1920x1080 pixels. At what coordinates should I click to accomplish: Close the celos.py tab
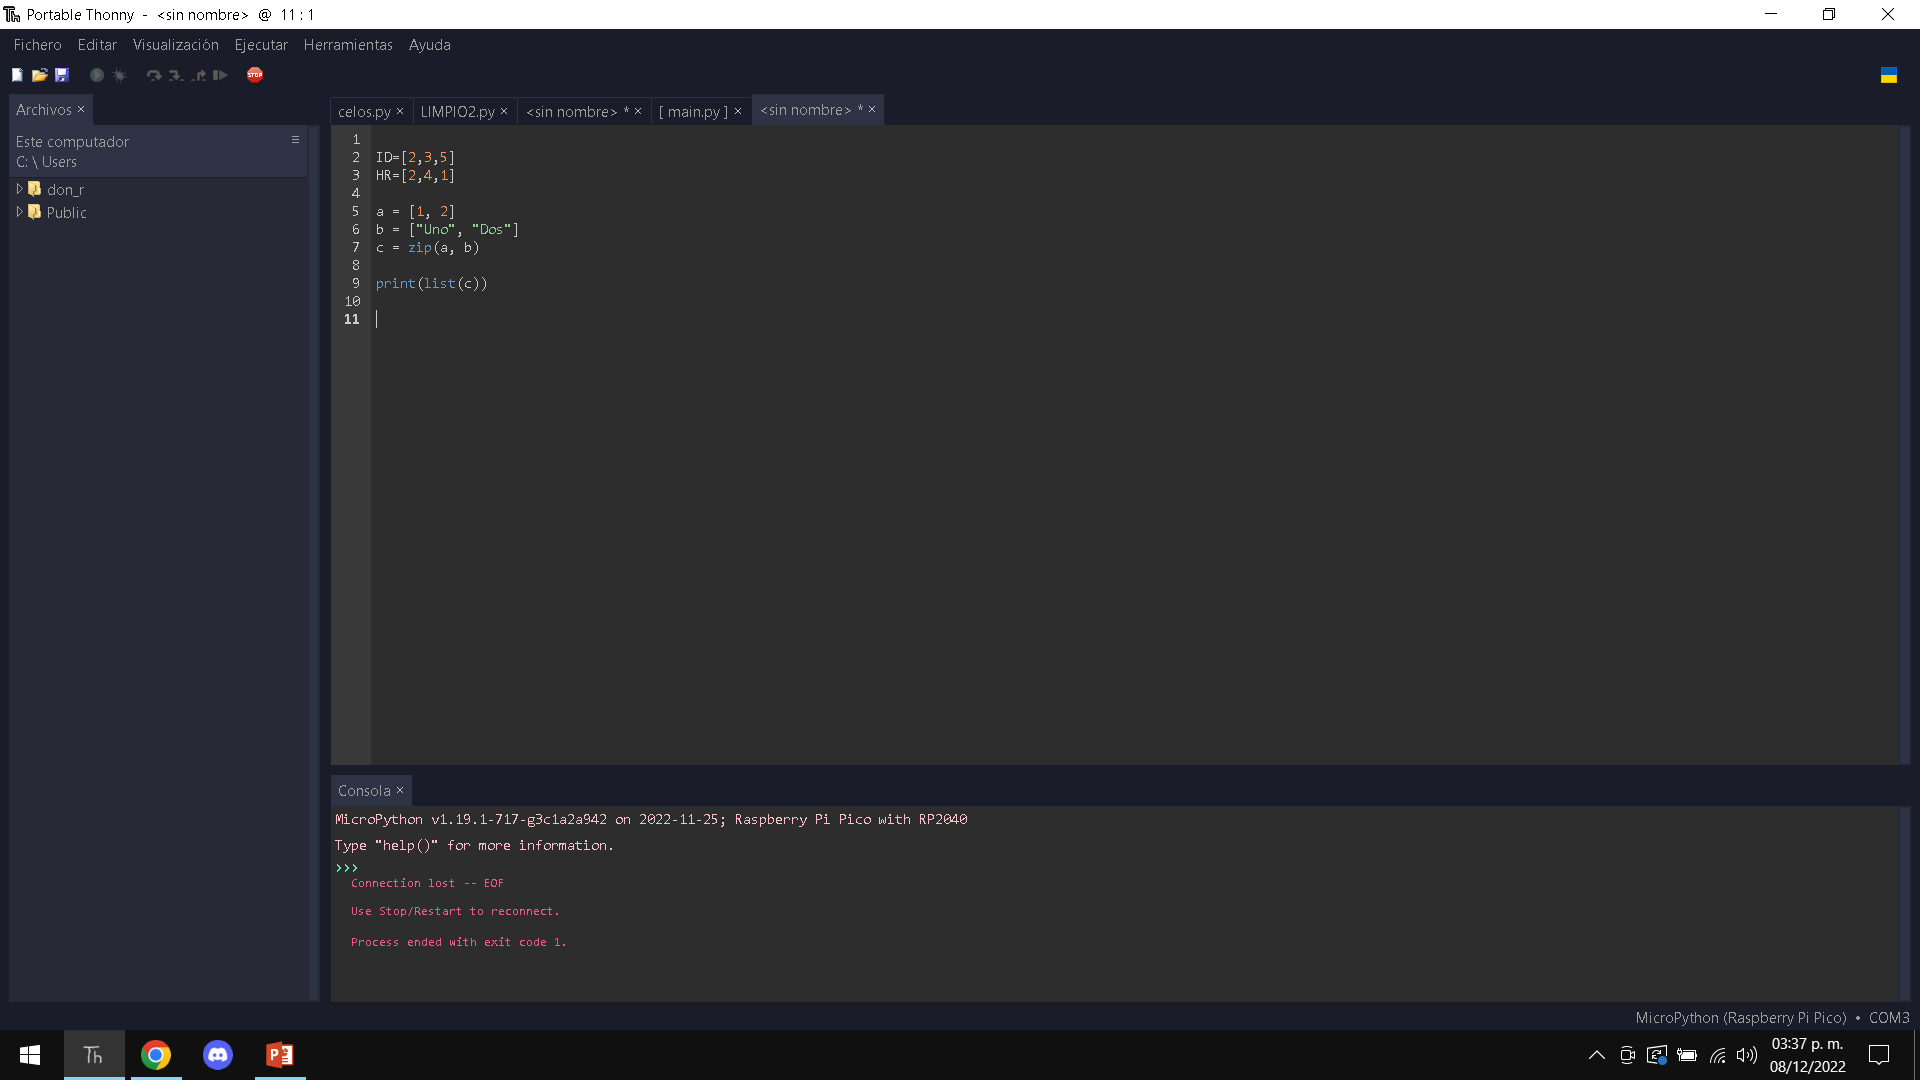tap(400, 111)
